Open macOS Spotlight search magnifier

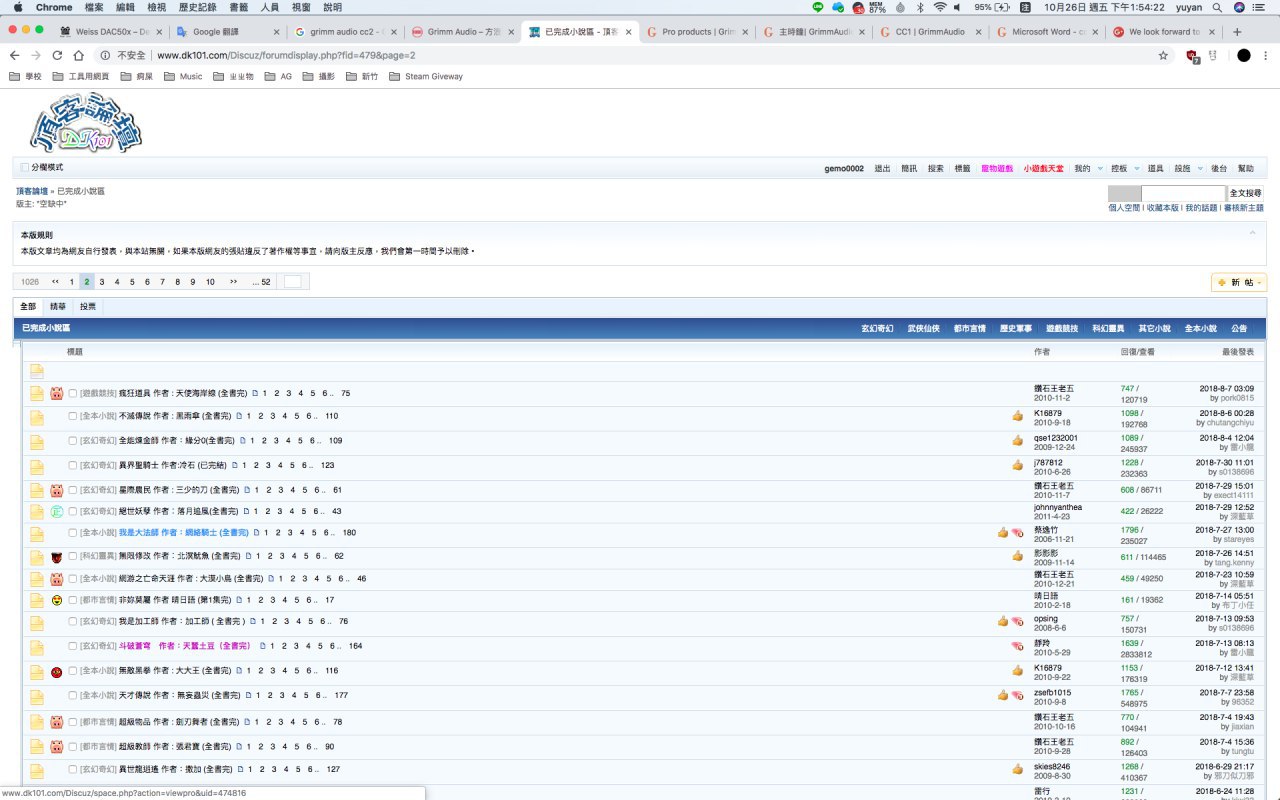coord(1217,7)
